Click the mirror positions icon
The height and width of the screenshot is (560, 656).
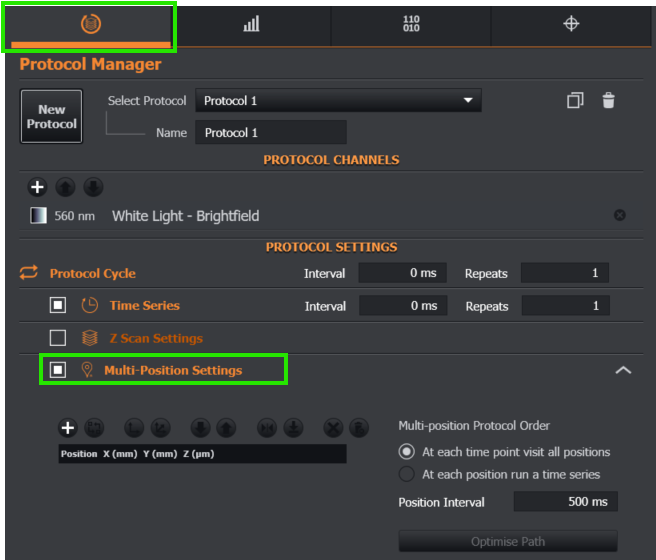pos(267,428)
